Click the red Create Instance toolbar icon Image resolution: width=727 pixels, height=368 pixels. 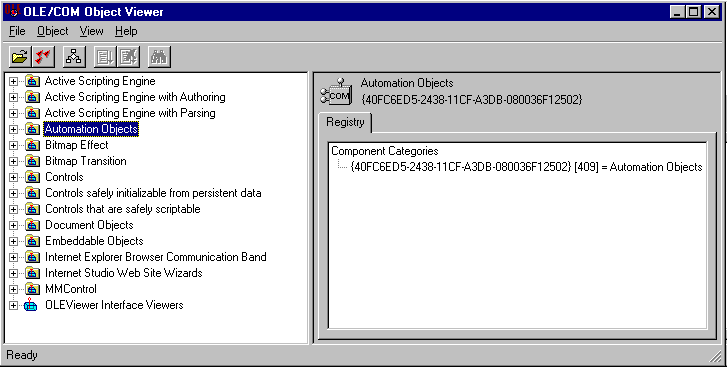pyautogui.click(x=44, y=57)
